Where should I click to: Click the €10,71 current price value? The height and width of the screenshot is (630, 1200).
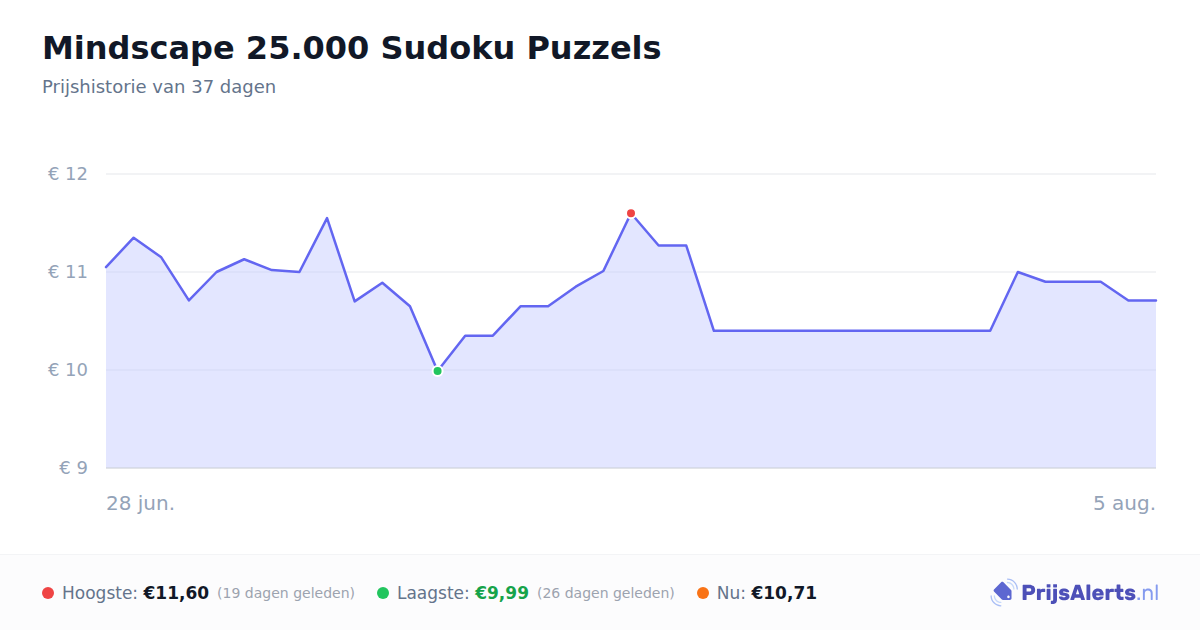point(784,593)
